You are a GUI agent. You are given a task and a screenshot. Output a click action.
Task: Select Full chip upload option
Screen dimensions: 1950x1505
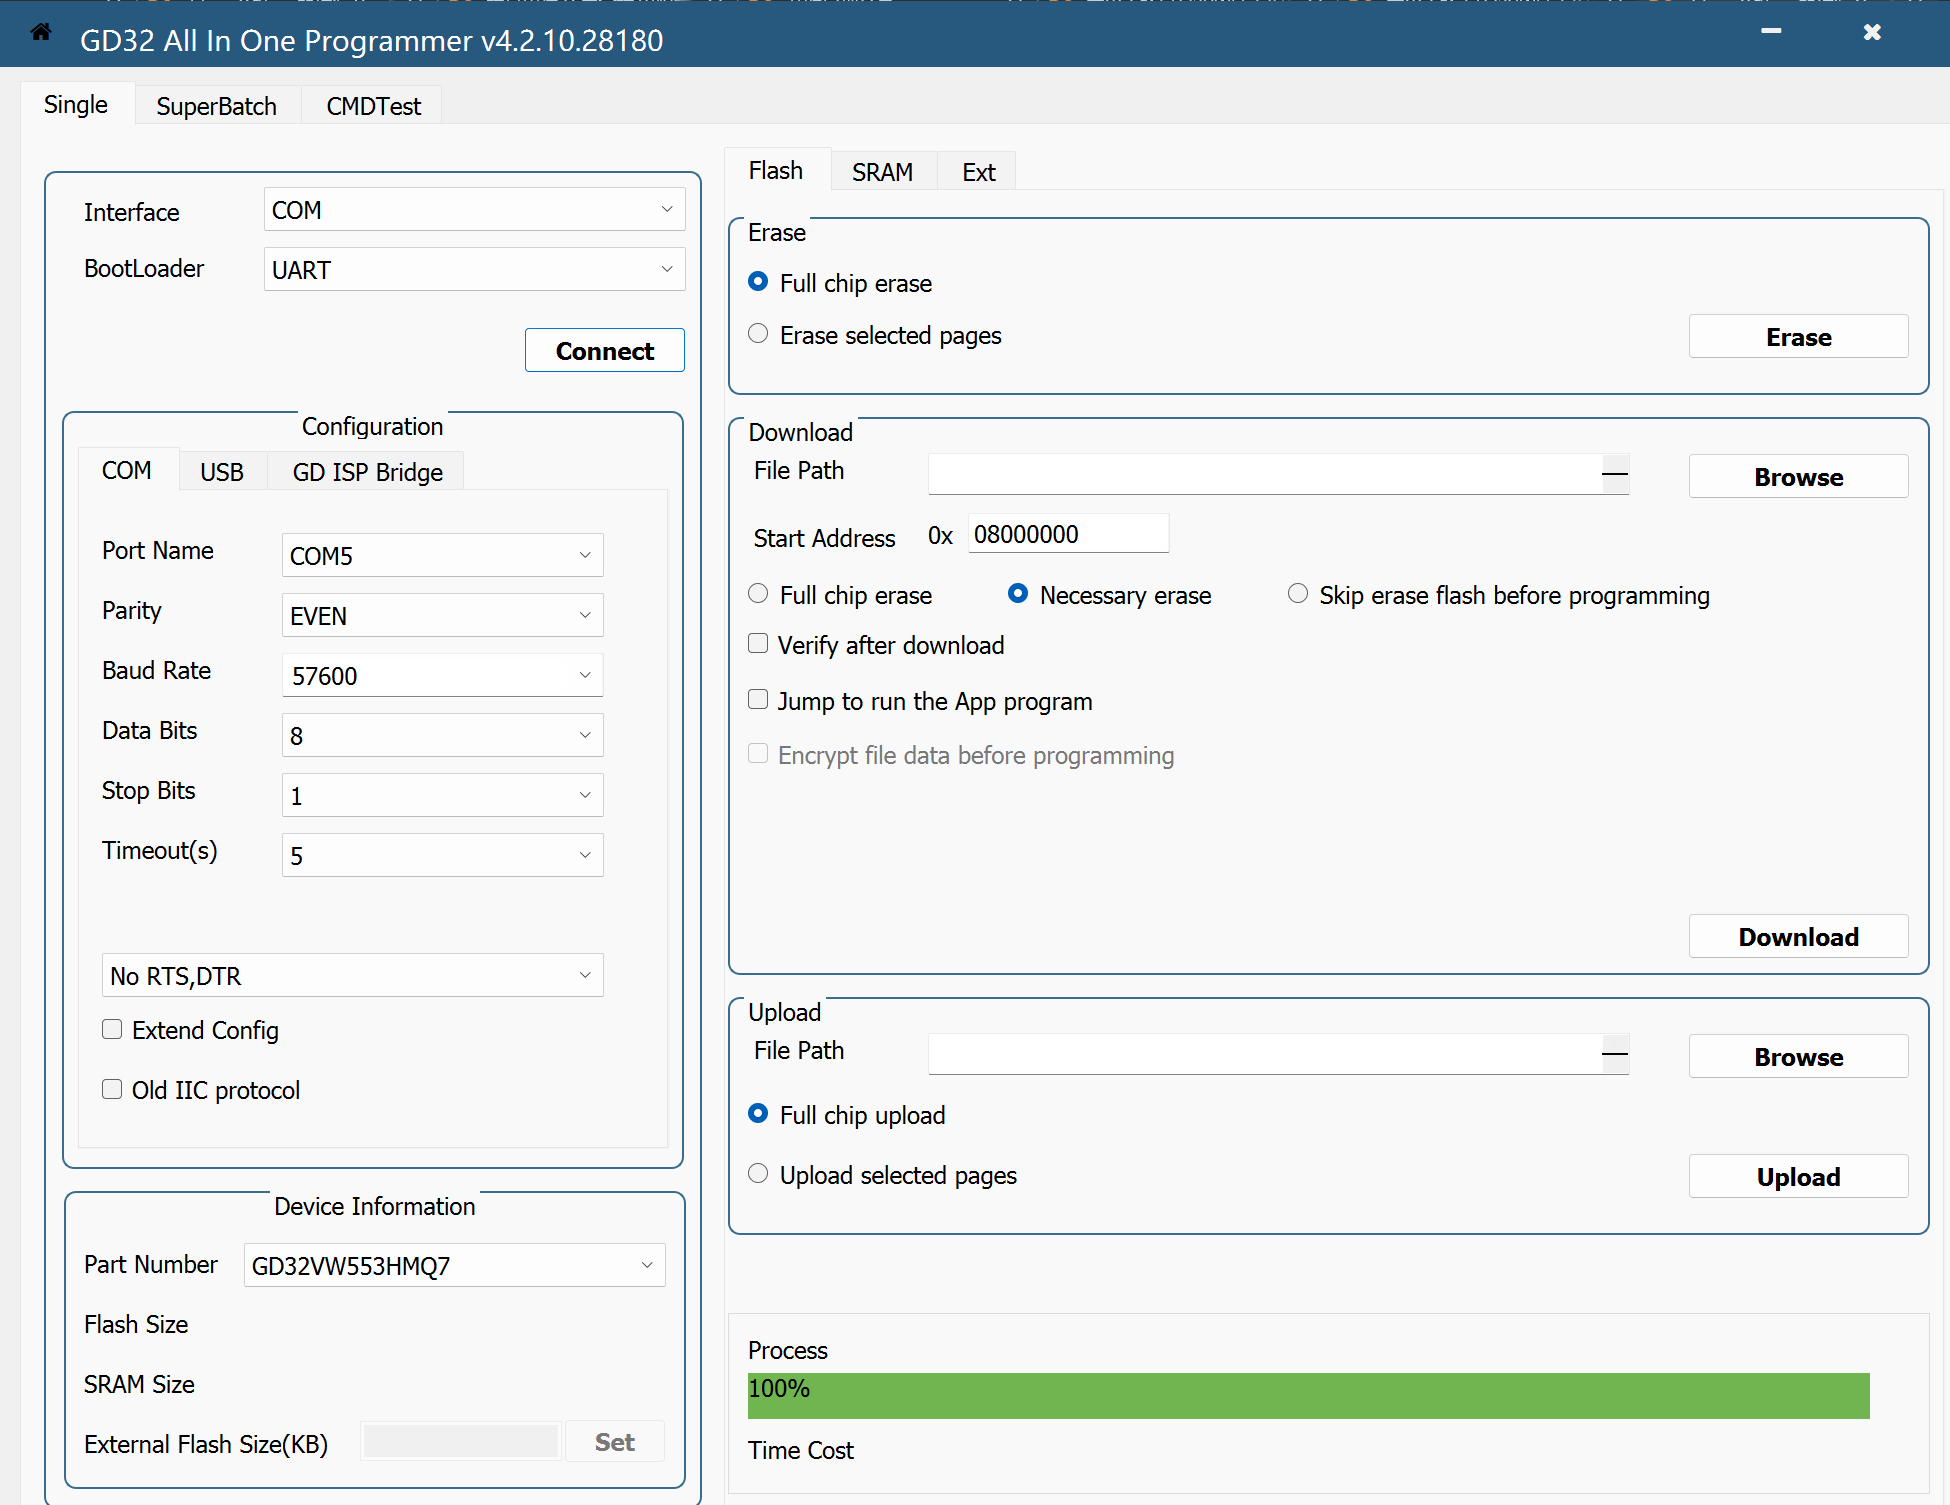[847, 1115]
